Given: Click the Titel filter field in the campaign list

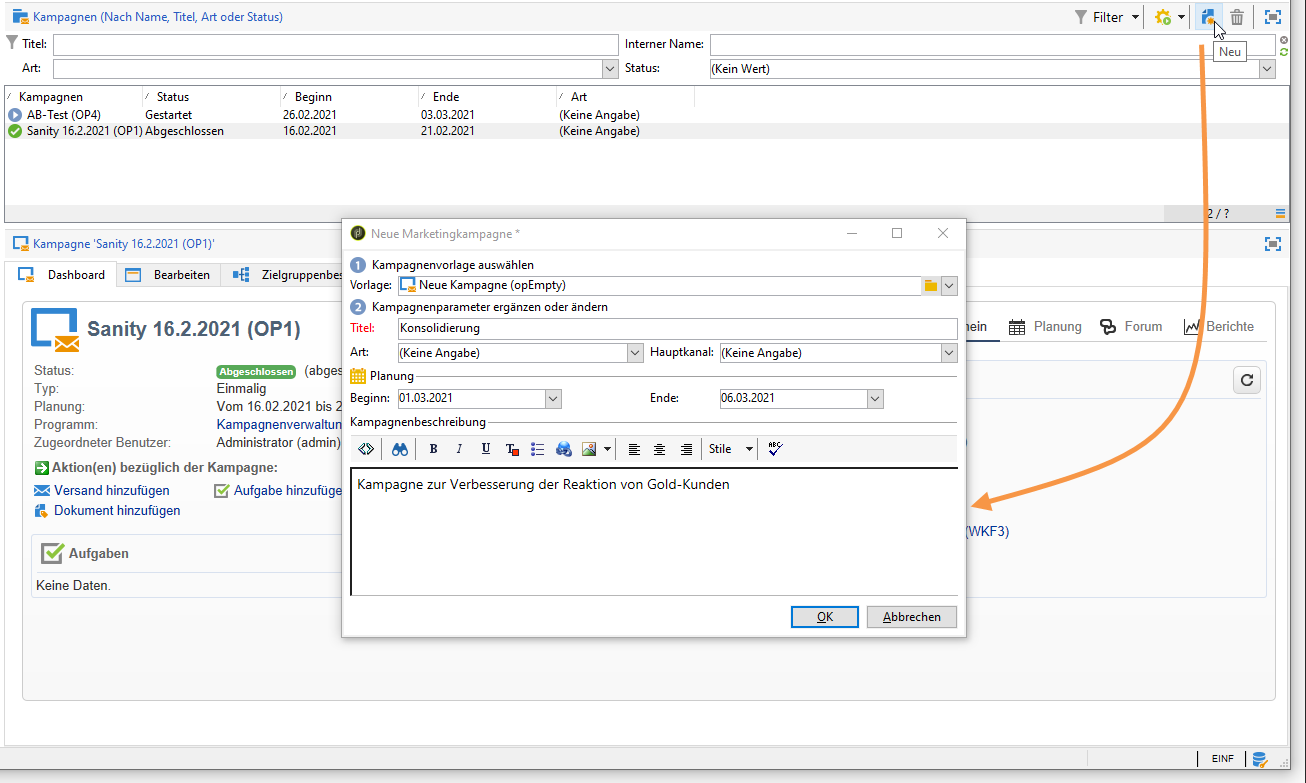Looking at the screenshot, I should 336,44.
